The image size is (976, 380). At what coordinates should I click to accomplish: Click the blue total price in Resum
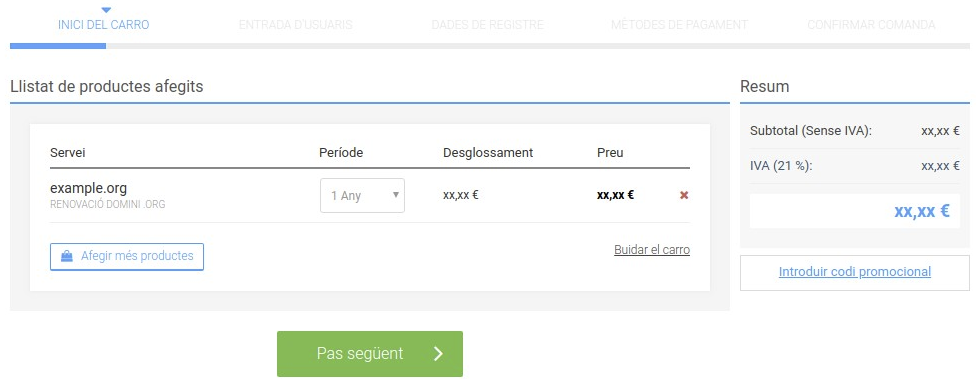tap(922, 211)
